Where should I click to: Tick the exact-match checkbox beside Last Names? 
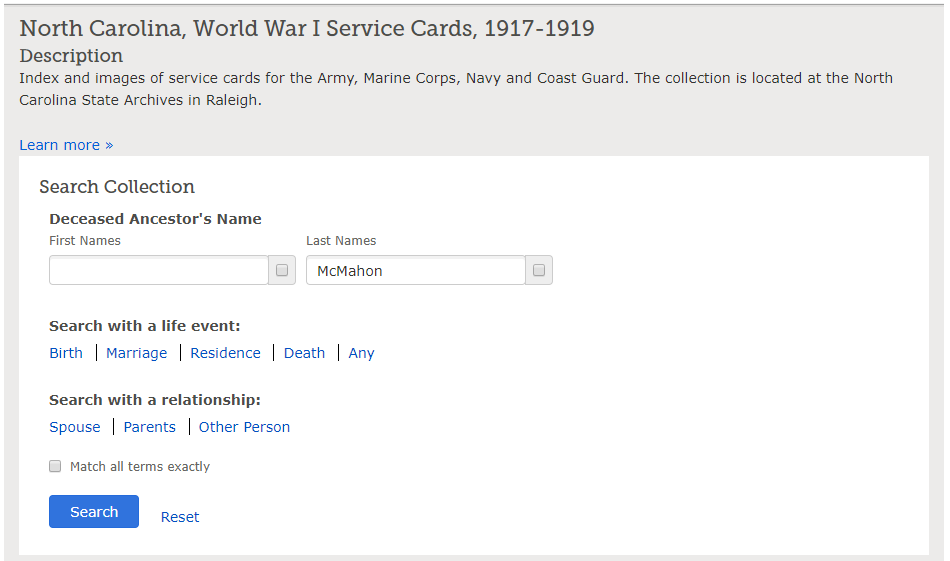click(x=539, y=270)
